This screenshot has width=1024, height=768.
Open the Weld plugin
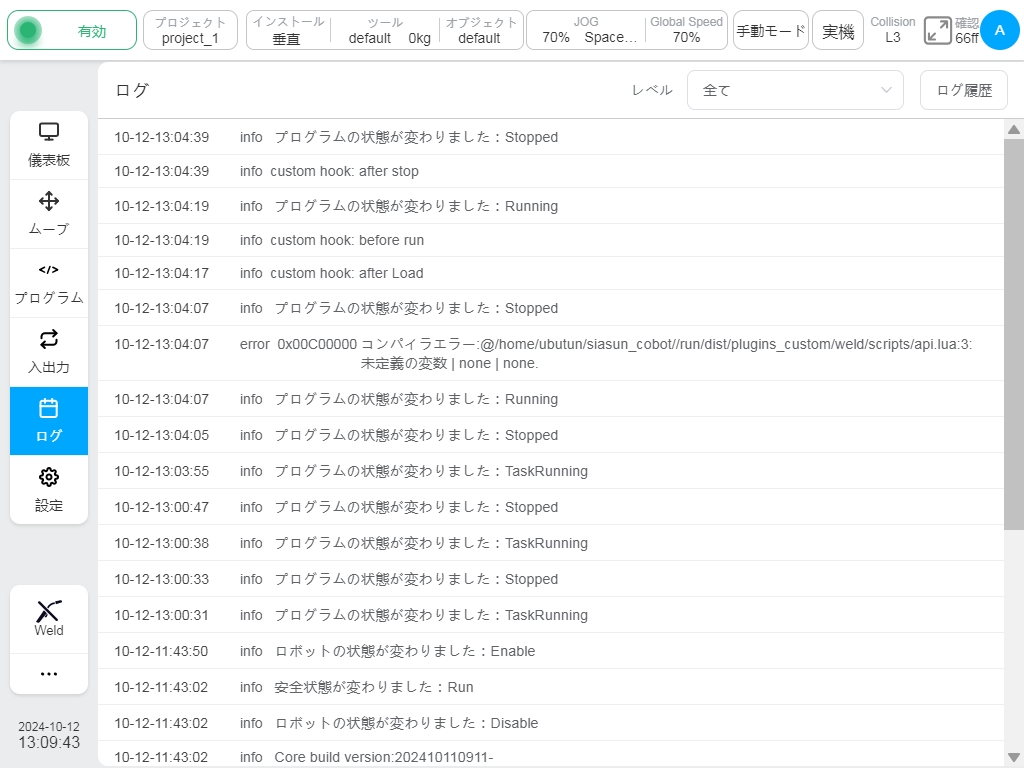pyautogui.click(x=49, y=618)
